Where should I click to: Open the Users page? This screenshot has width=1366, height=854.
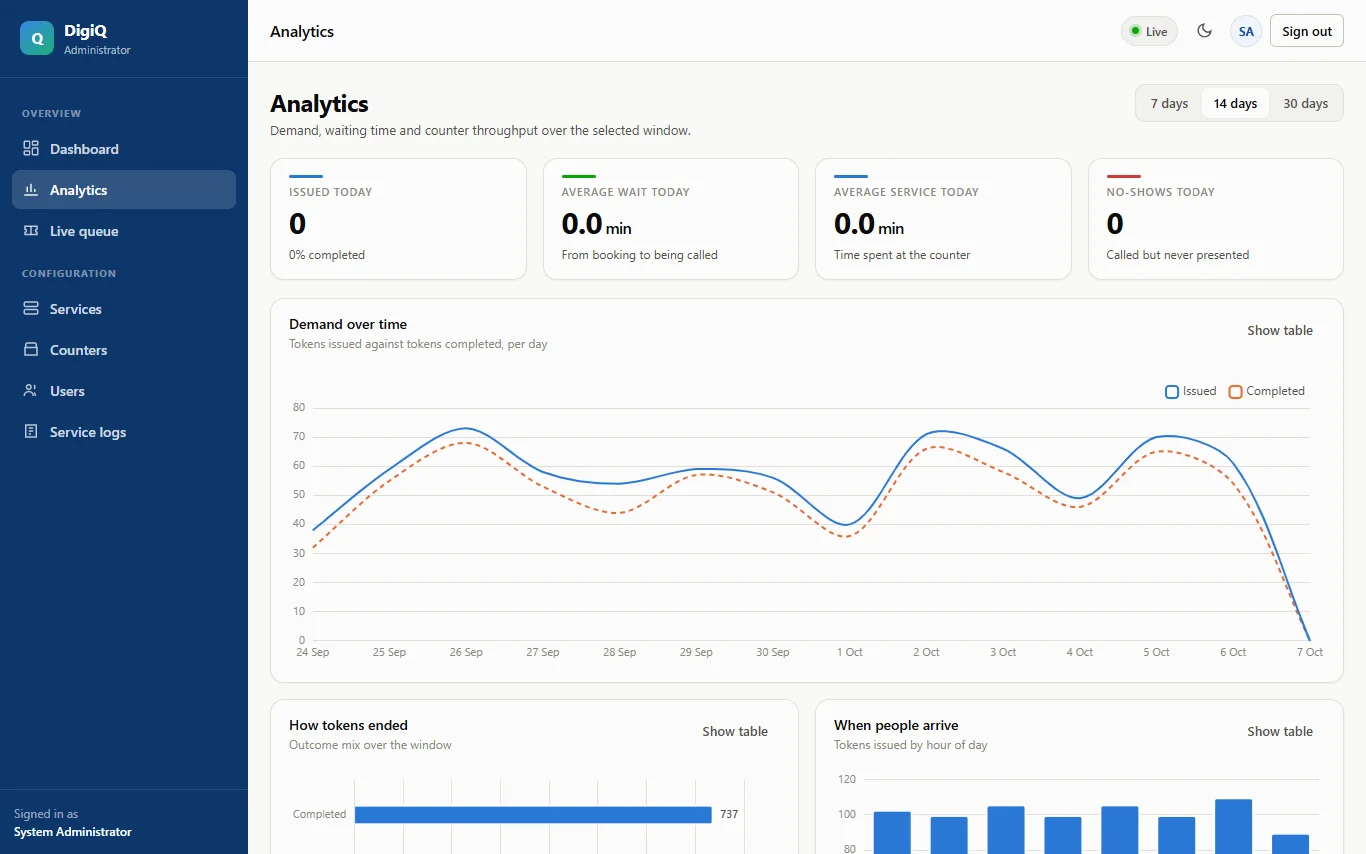[x=124, y=391]
